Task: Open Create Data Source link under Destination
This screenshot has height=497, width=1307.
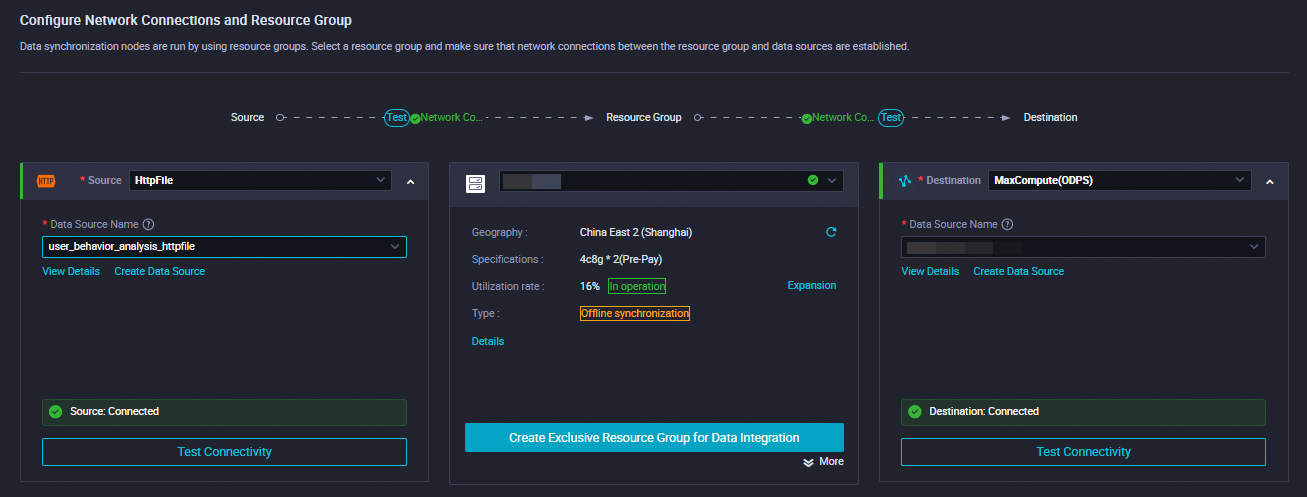Action: tap(1019, 272)
